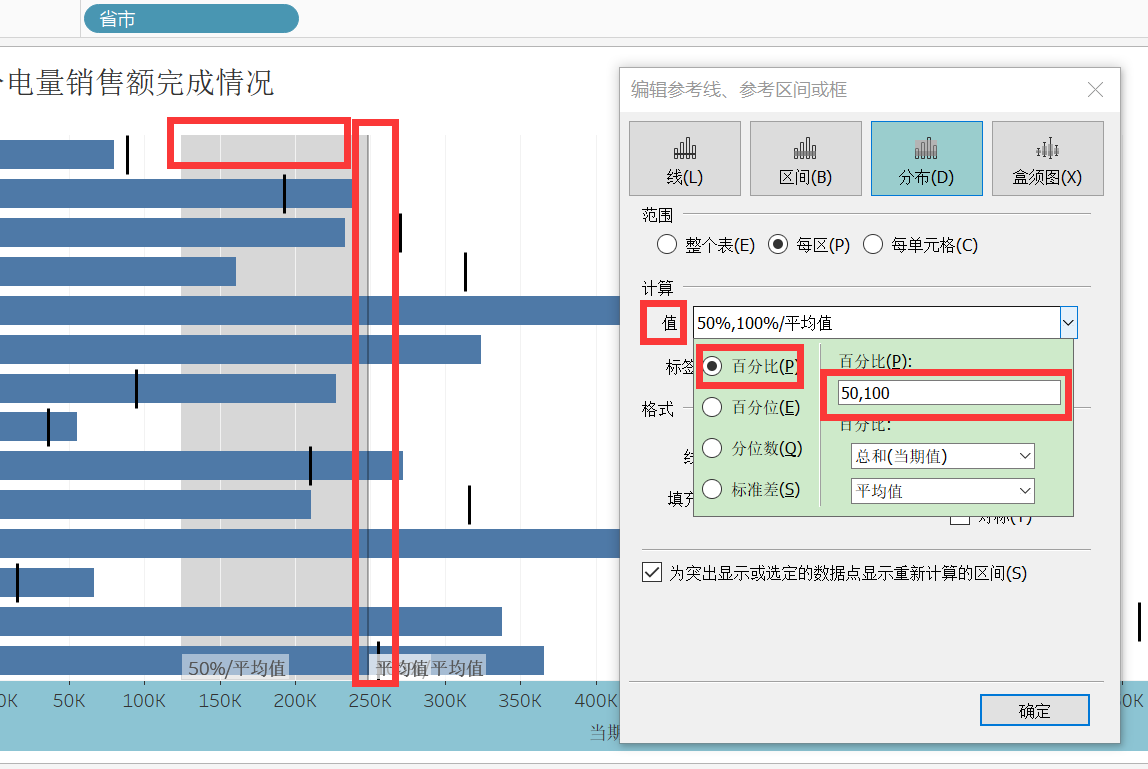The image size is (1148, 769).
Task: Open the 平均值 aggregation dropdown
Action: pyautogui.click(x=942, y=491)
